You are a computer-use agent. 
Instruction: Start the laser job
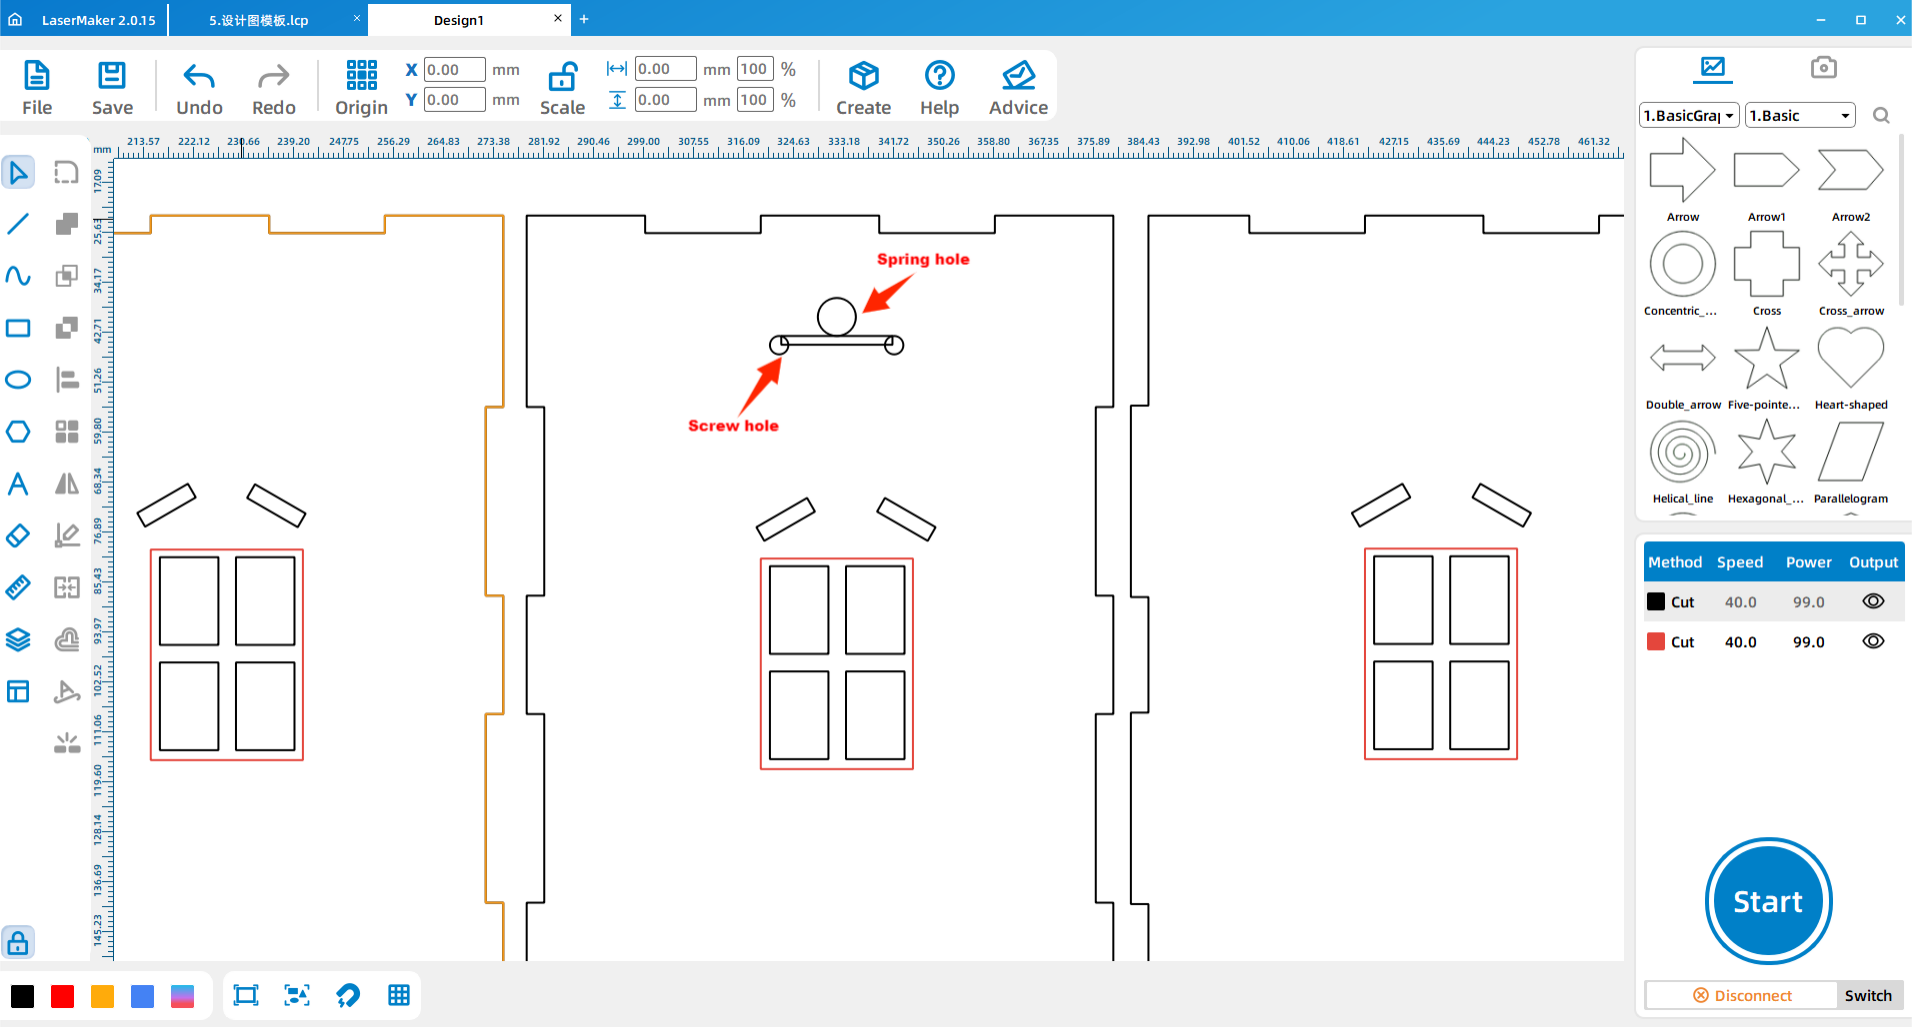(1768, 901)
